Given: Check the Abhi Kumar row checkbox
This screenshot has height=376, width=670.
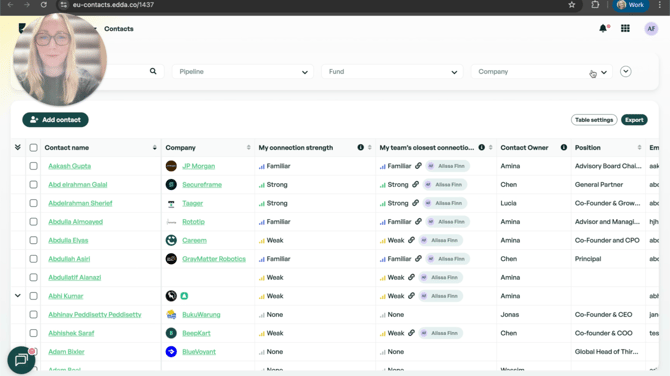Looking at the screenshot, I should point(33,296).
